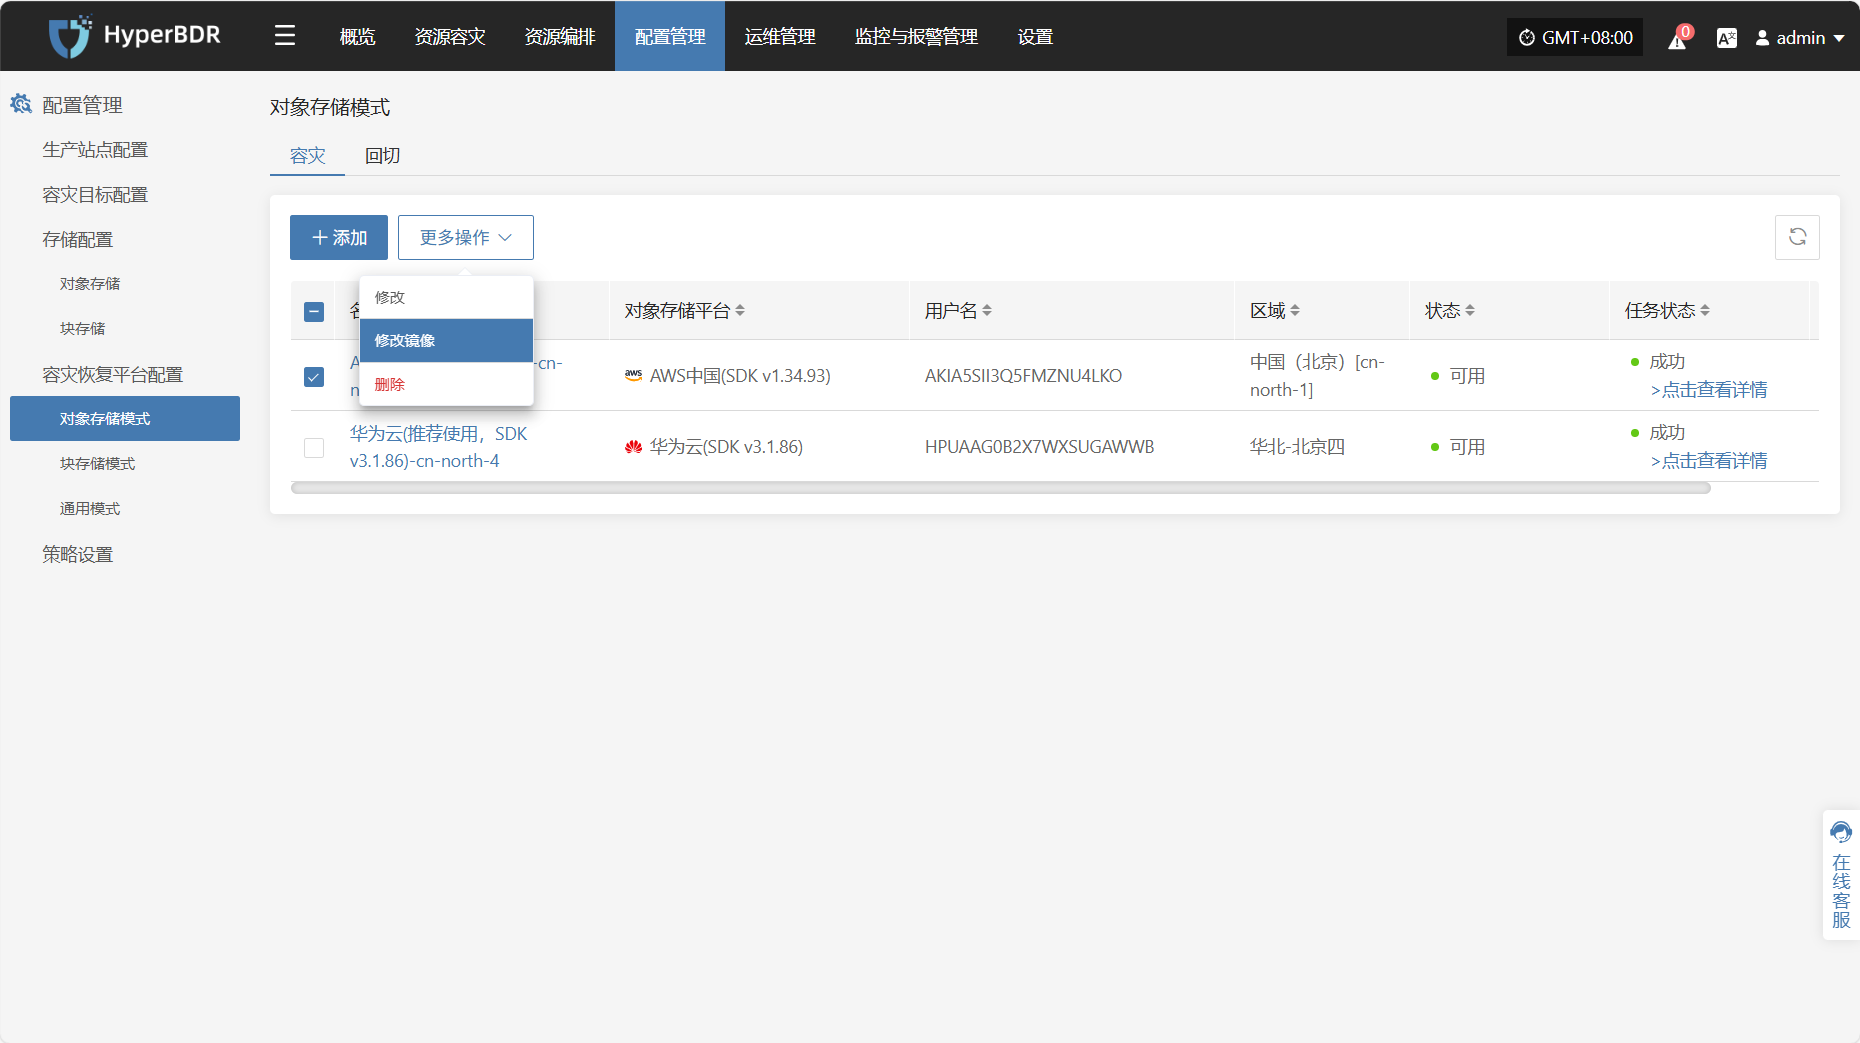The width and height of the screenshot is (1860, 1043).
Task: Open the alert notification bell icon
Action: (x=1677, y=38)
